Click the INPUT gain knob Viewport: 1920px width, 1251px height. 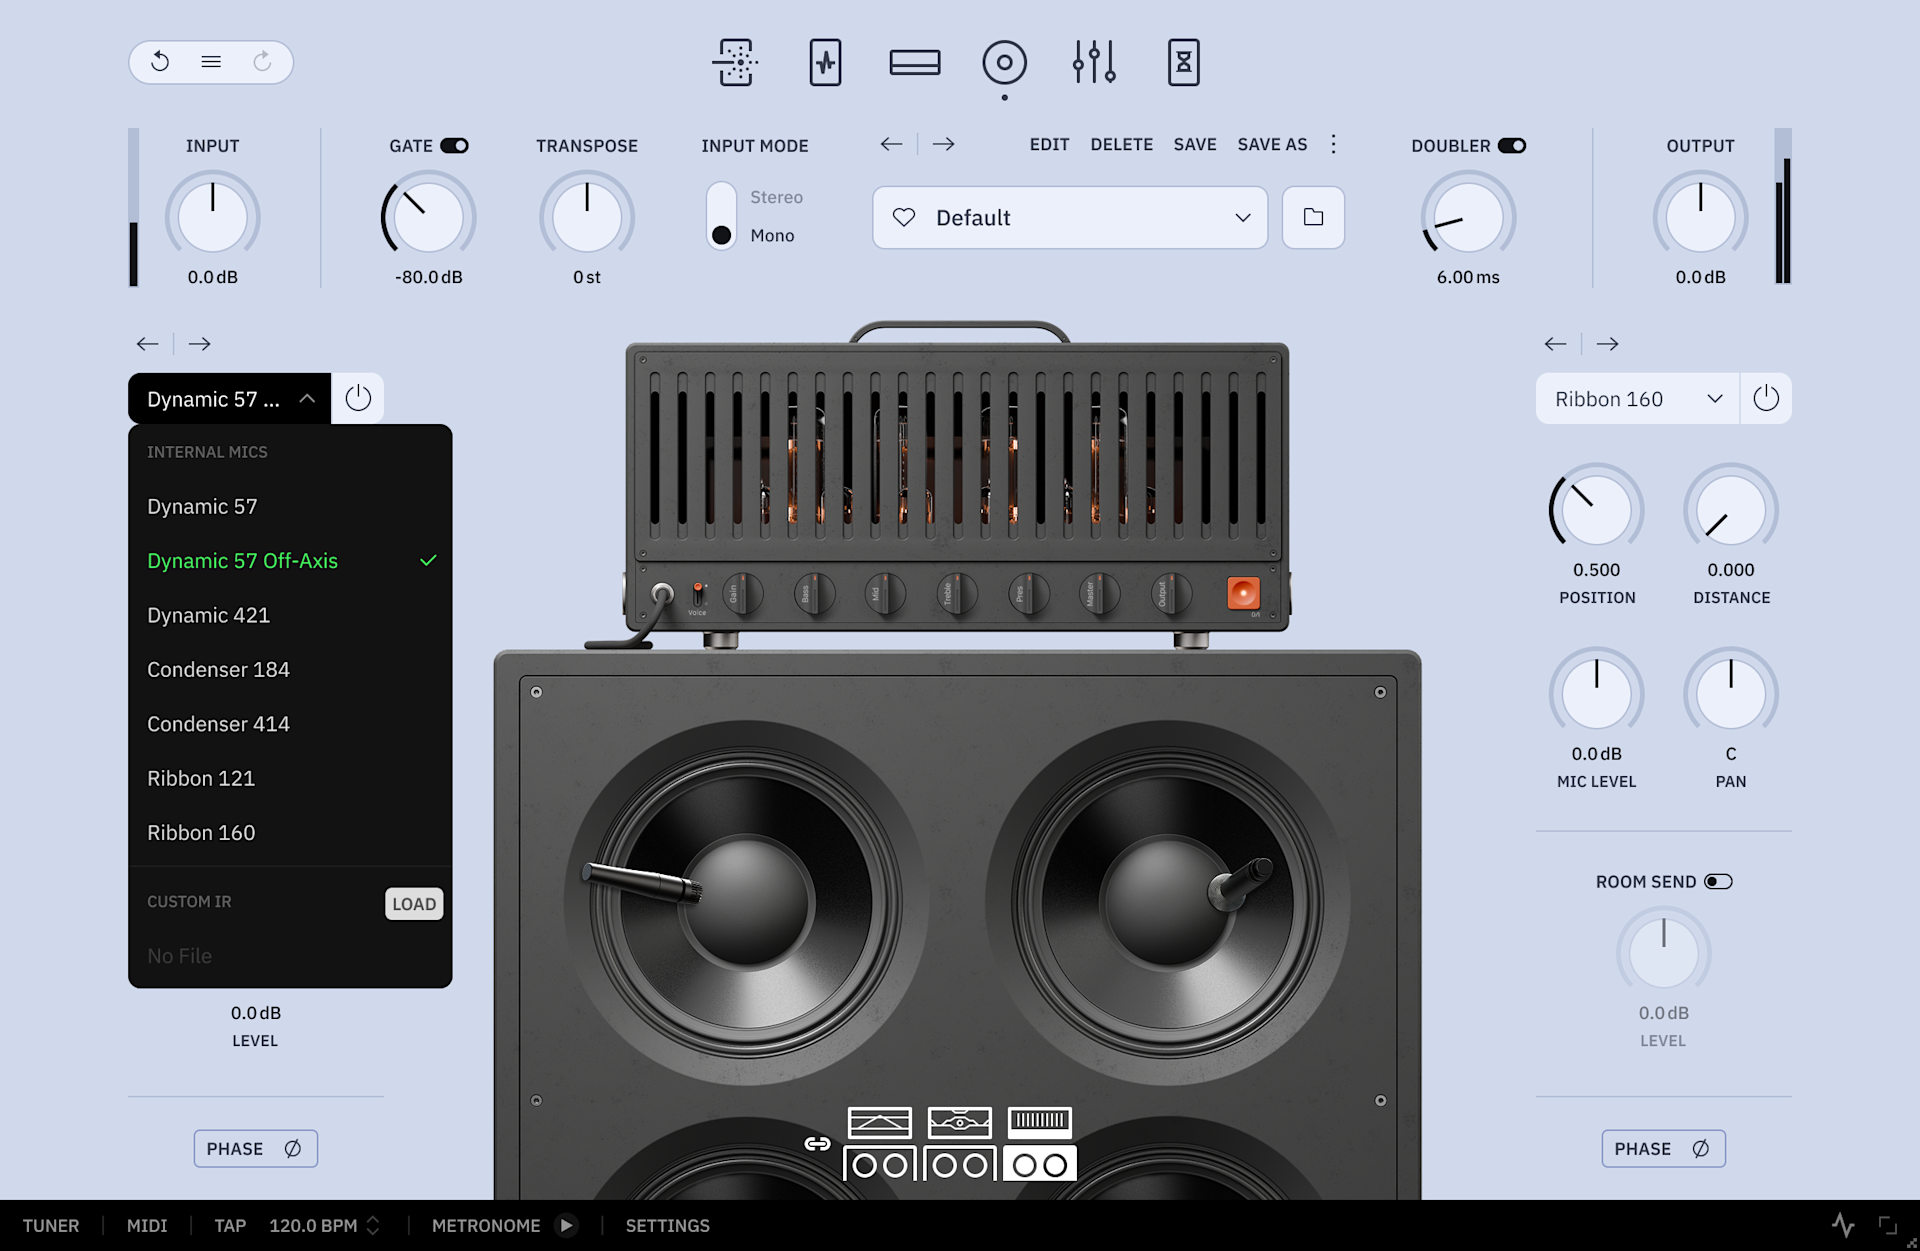(x=212, y=217)
